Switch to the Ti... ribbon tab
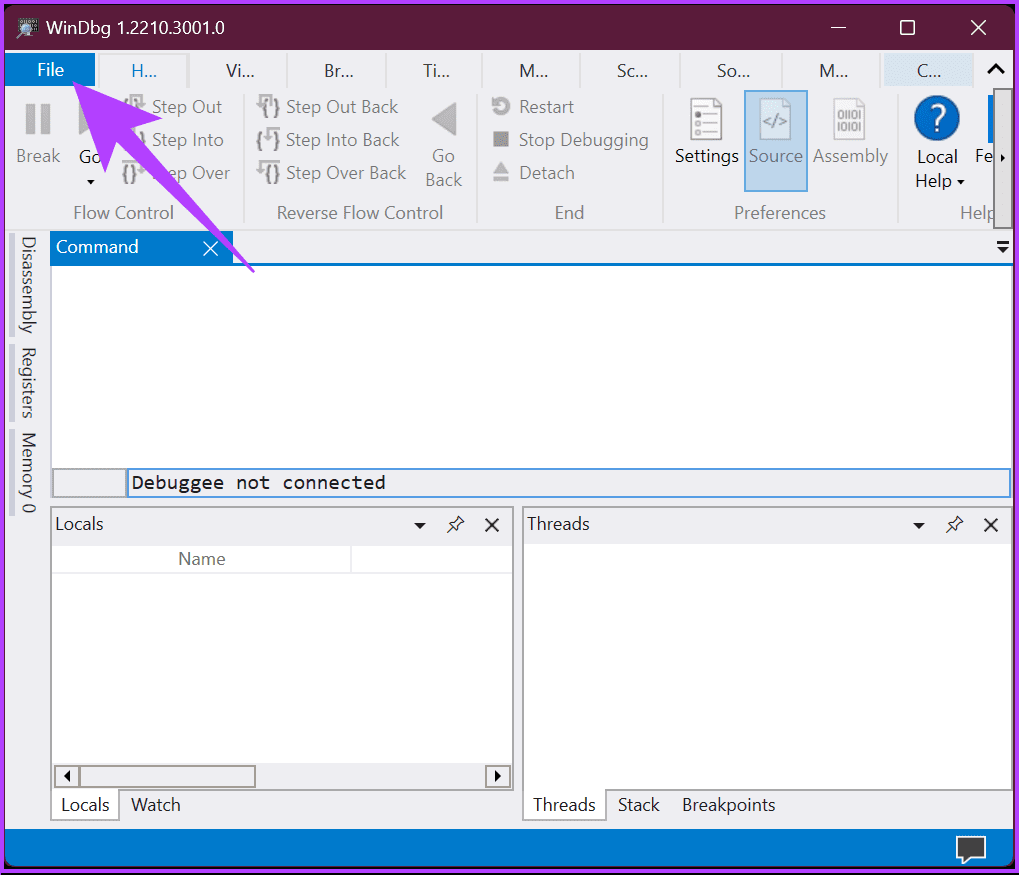Image resolution: width=1019 pixels, height=875 pixels. click(x=436, y=70)
